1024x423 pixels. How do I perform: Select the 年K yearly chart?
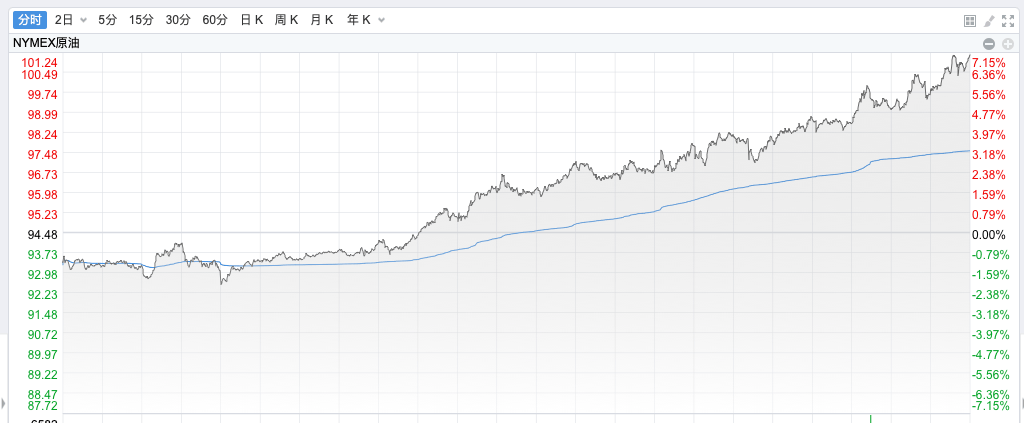(x=358, y=20)
